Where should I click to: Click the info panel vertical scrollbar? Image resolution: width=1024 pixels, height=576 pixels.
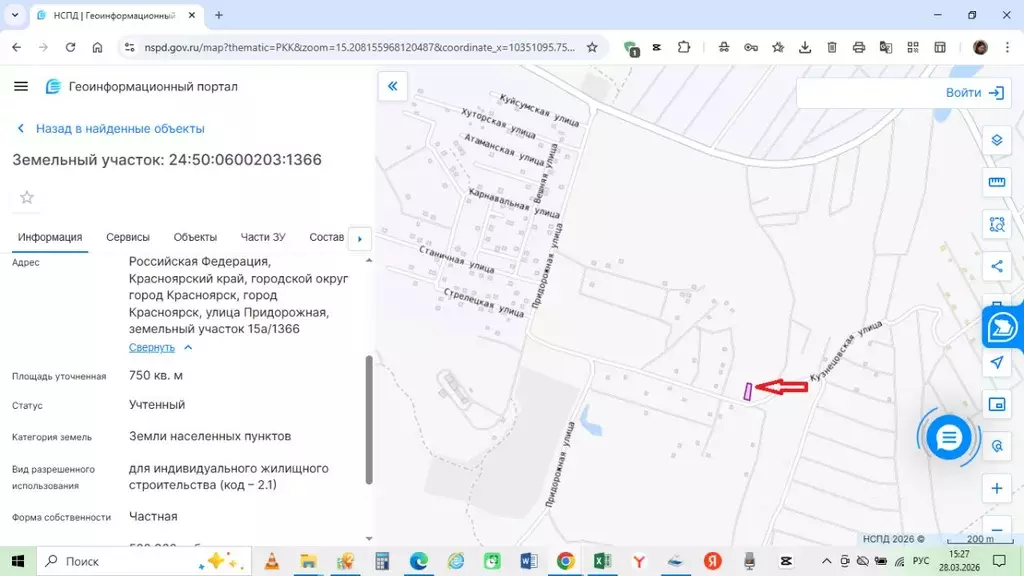click(x=369, y=420)
